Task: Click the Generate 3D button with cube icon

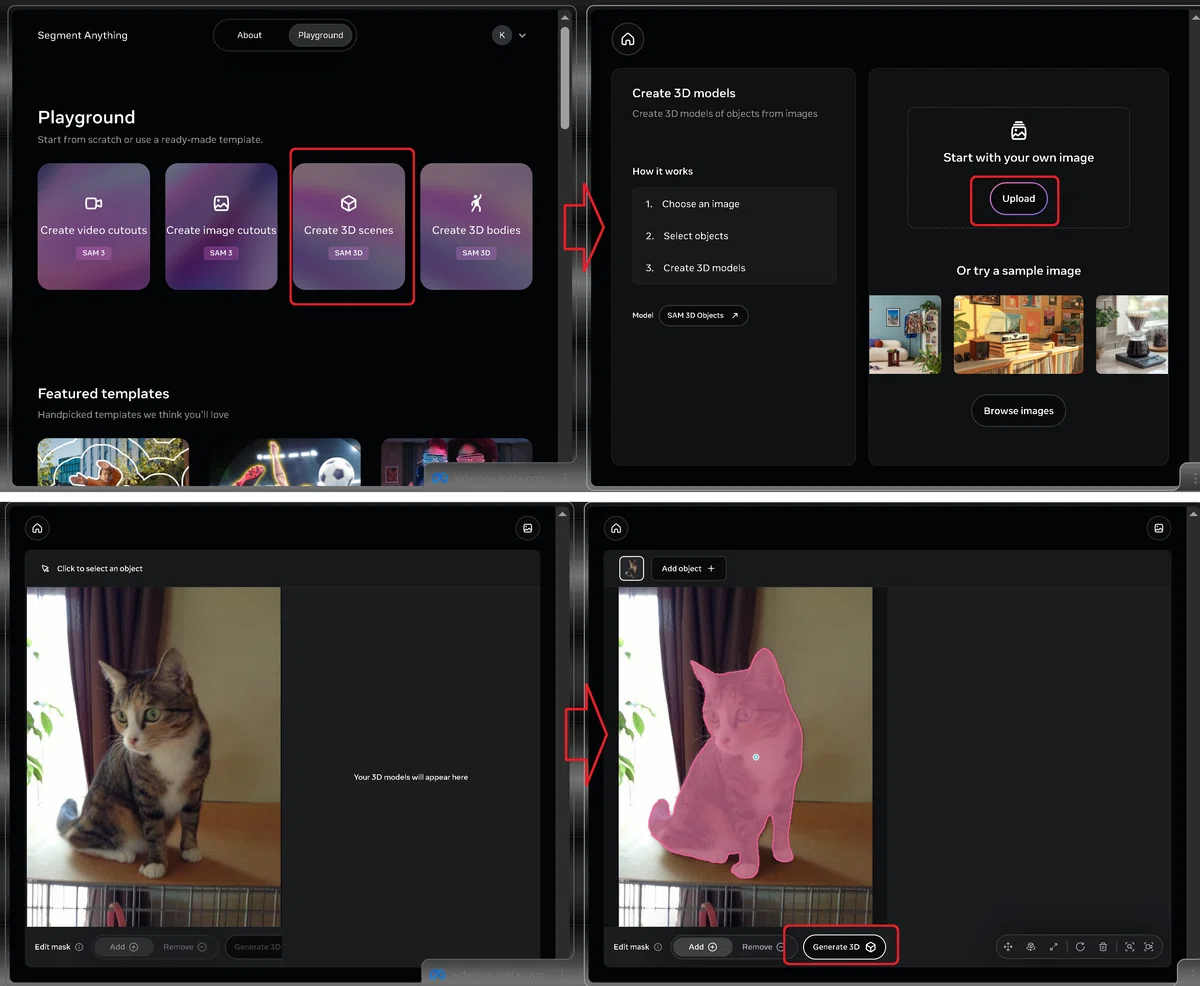Action: click(844, 947)
